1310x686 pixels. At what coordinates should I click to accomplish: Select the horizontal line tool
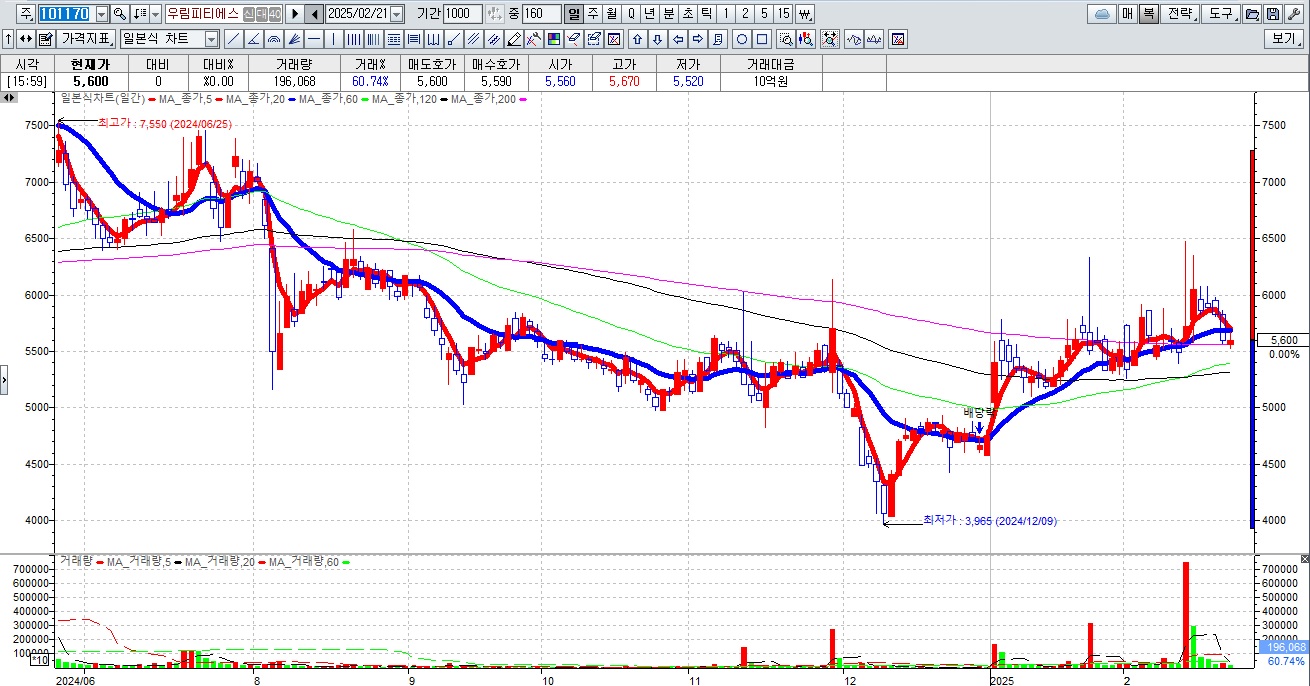(x=313, y=39)
